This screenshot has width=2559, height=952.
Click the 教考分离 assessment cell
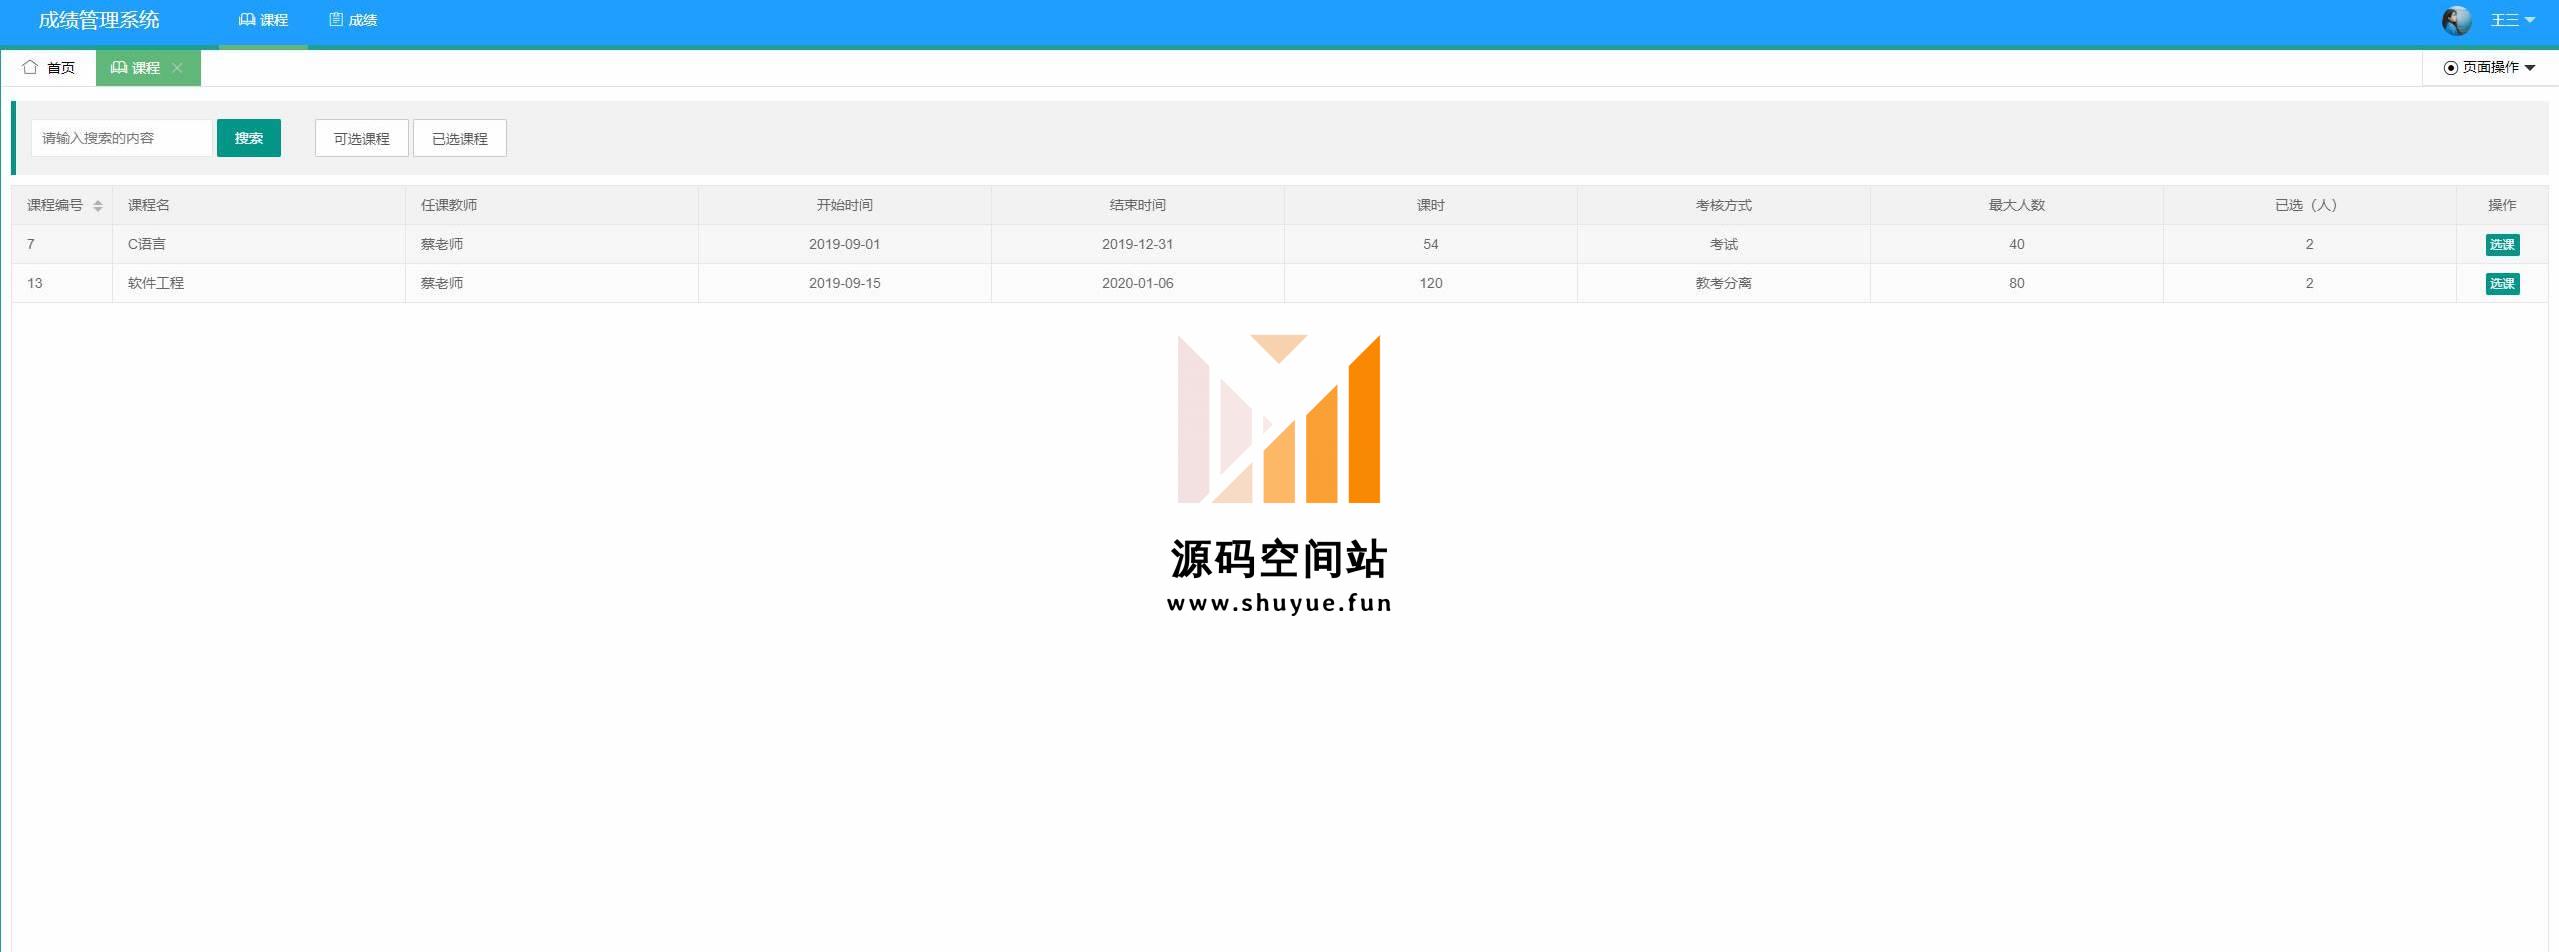click(1724, 283)
